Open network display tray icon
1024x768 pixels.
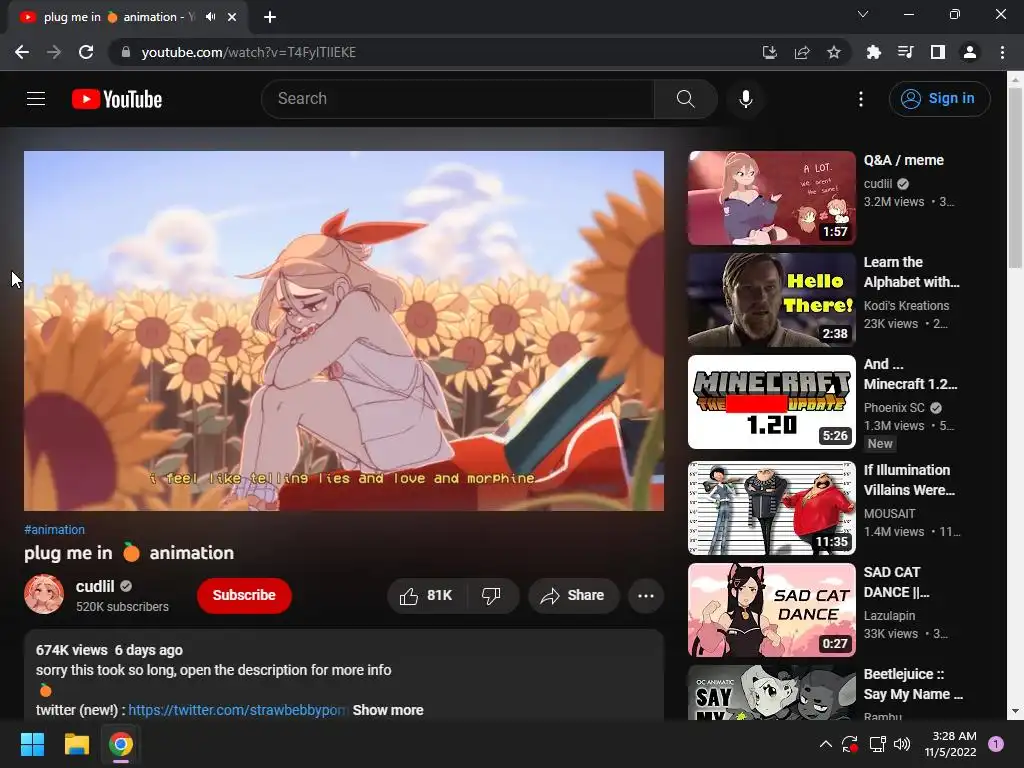click(x=877, y=744)
